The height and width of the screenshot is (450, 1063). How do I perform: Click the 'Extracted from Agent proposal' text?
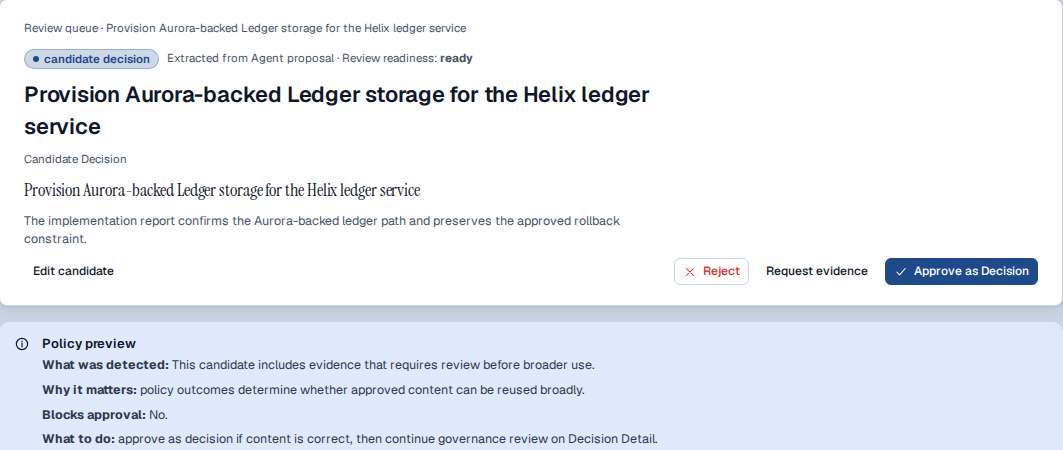(251, 58)
